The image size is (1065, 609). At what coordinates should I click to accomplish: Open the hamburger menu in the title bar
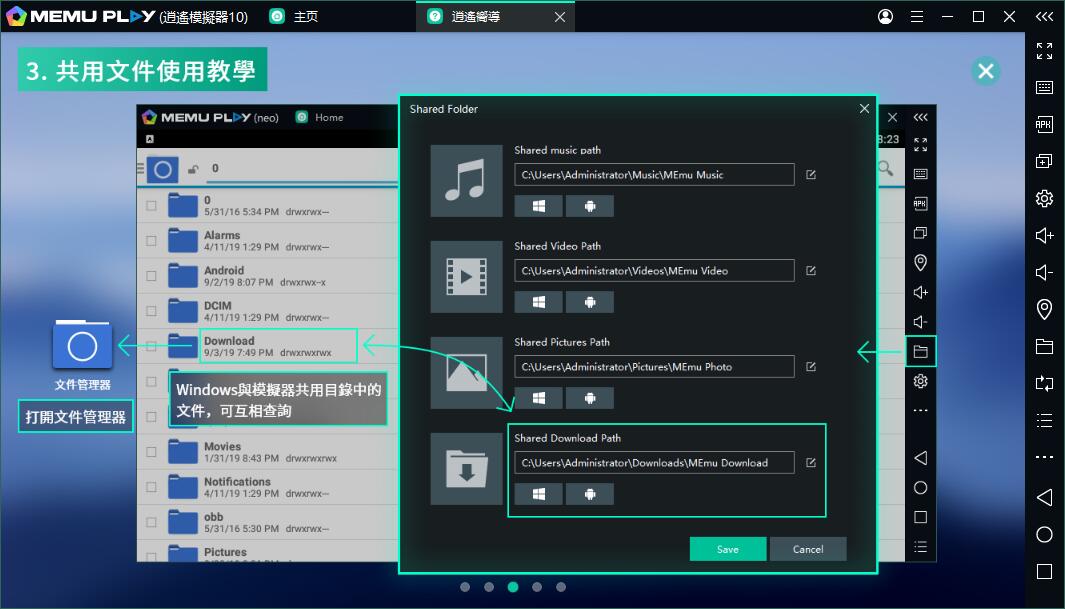point(916,17)
